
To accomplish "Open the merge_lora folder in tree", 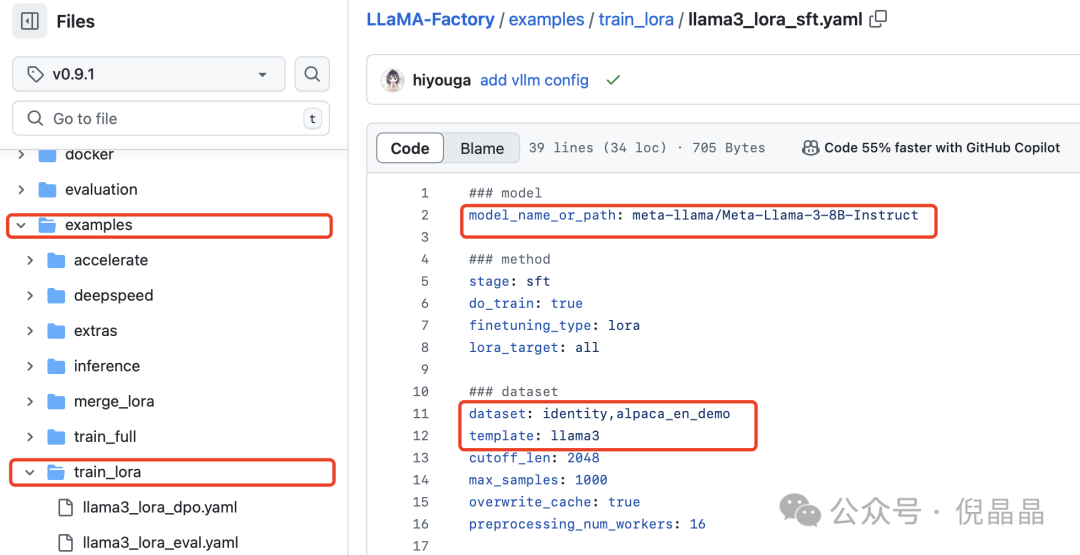I will coord(114,401).
